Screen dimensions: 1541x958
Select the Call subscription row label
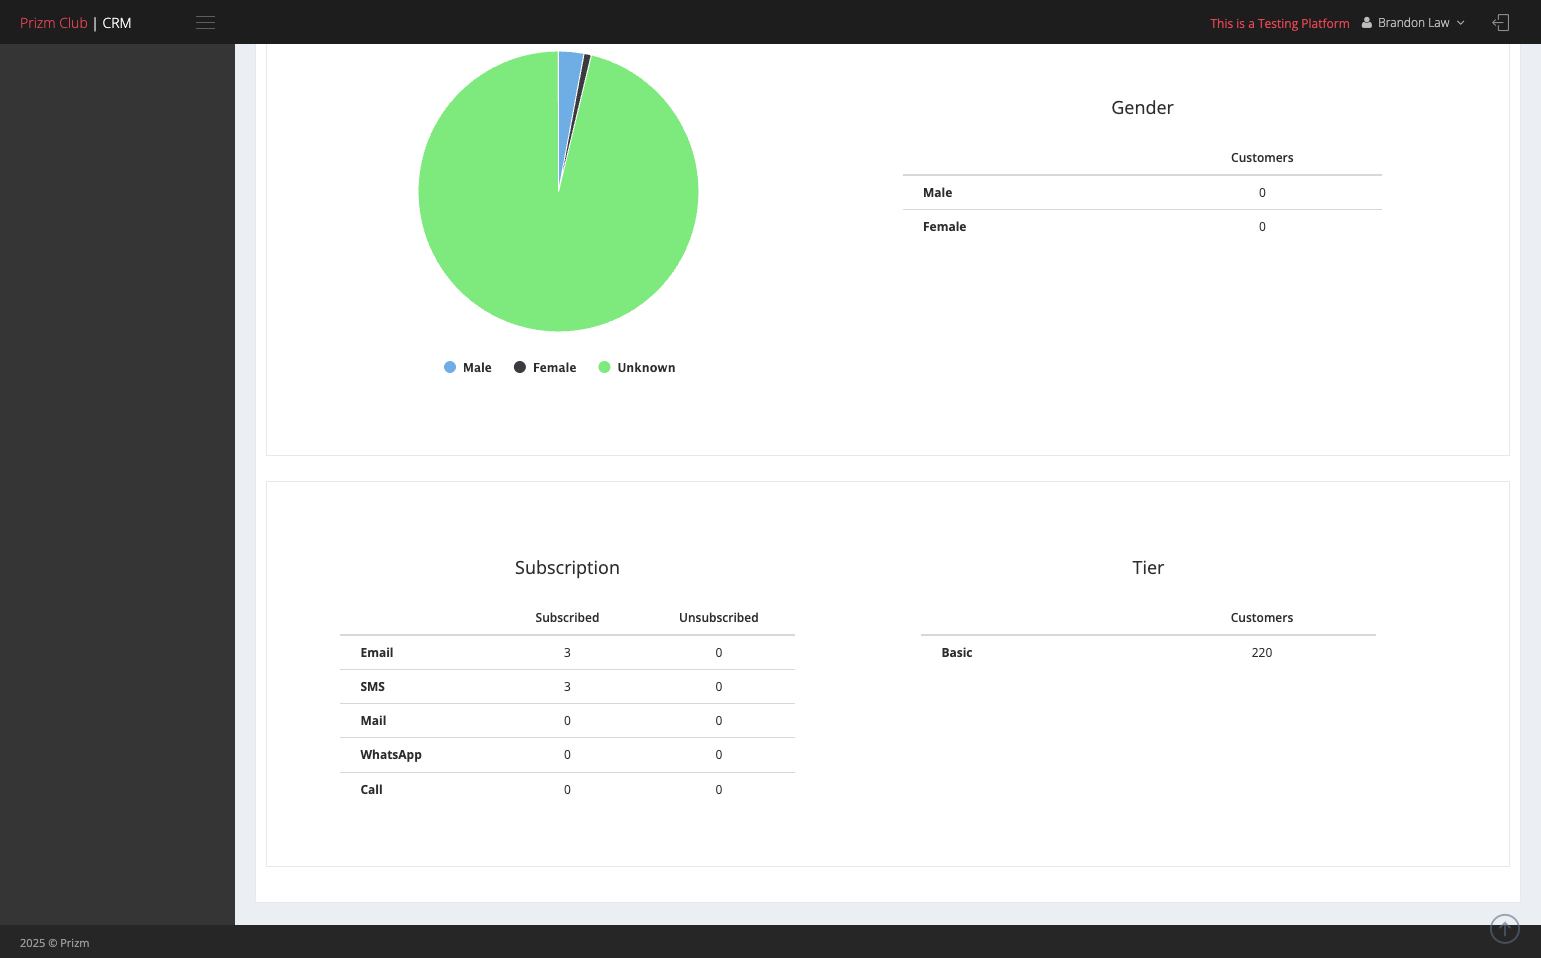372,789
